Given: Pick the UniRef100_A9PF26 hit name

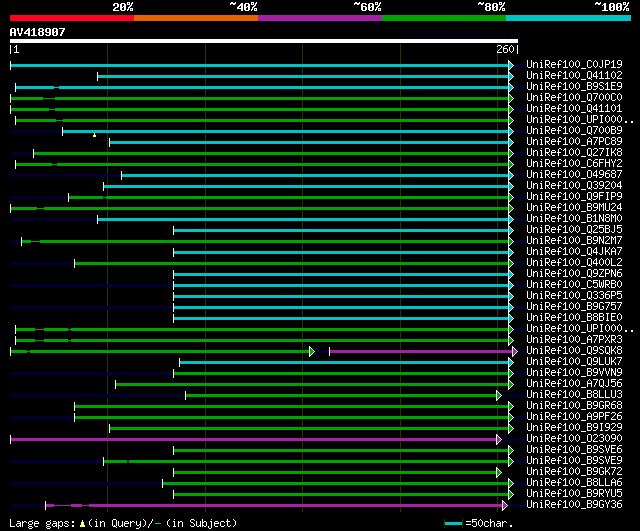Looking at the screenshot, I should (574, 417).
